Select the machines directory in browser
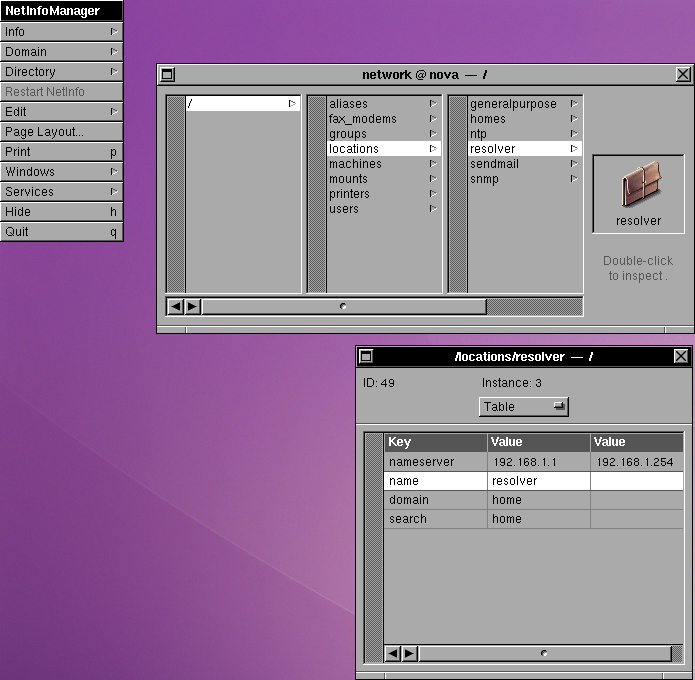The height and width of the screenshot is (680, 695). coord(355,164)
